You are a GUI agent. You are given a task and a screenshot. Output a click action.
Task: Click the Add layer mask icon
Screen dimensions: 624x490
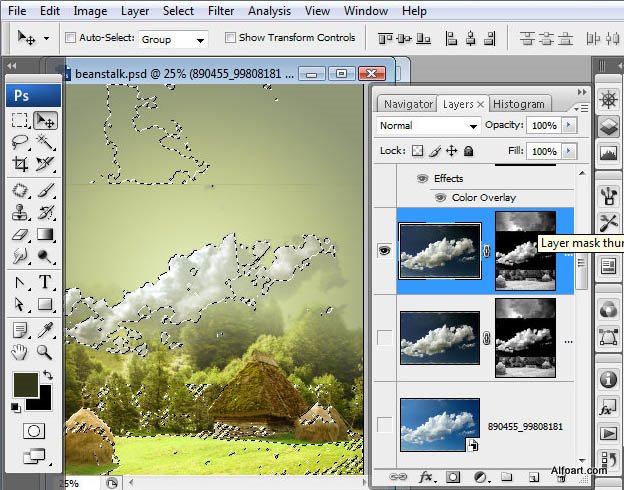point(453,477)
